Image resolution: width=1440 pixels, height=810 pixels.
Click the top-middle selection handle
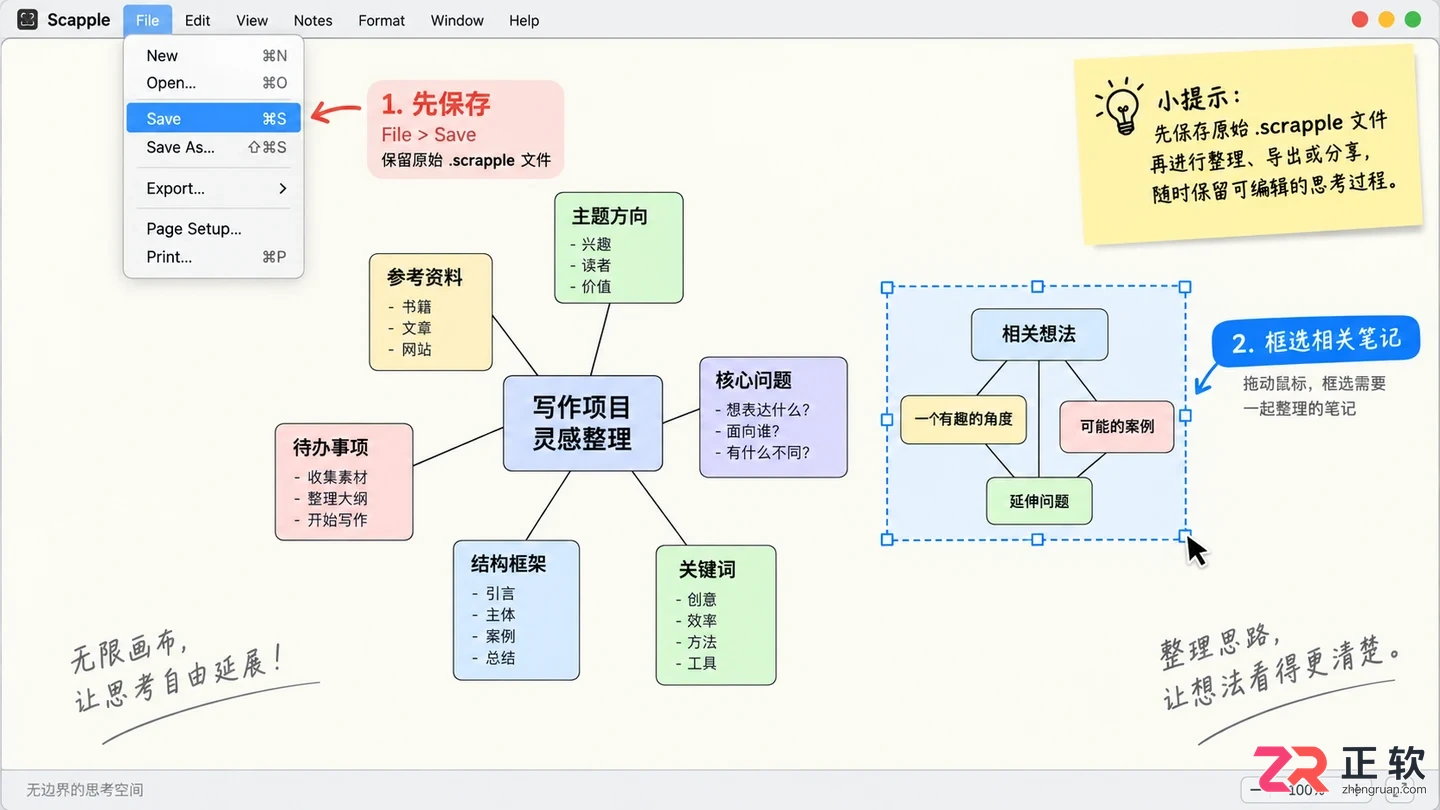point(1037,287)
